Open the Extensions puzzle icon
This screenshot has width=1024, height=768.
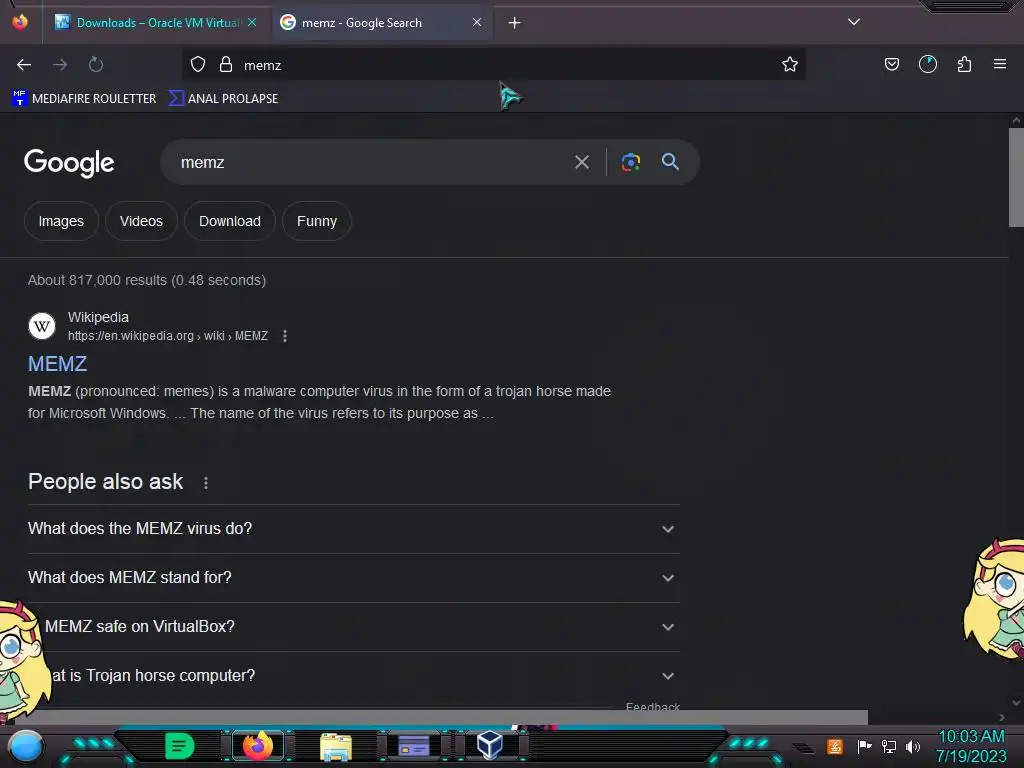[x=964, y=65]
